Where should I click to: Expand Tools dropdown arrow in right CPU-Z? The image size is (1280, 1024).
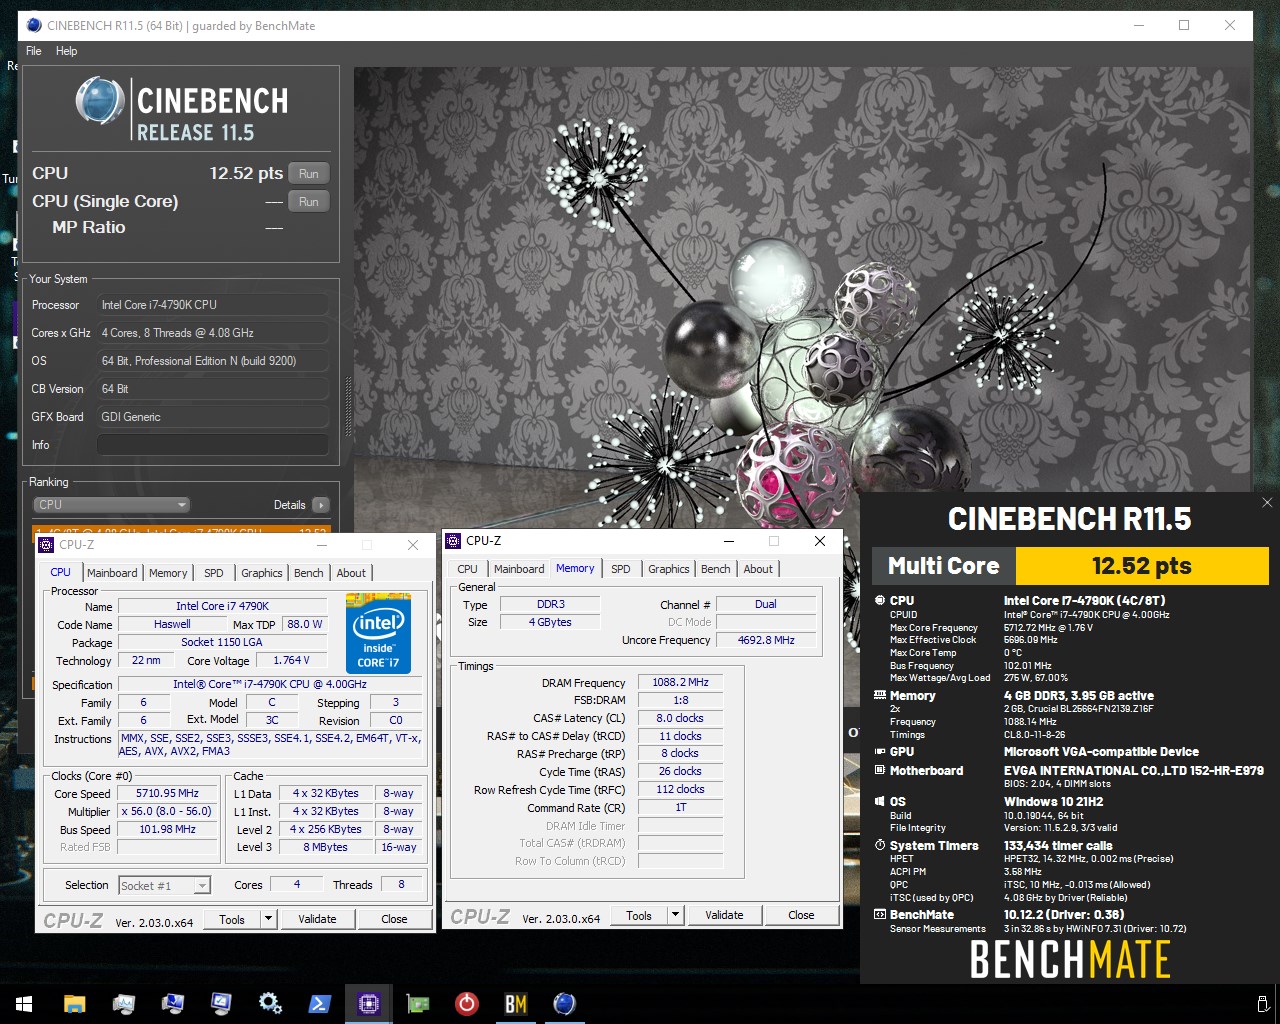click(675, 915)
